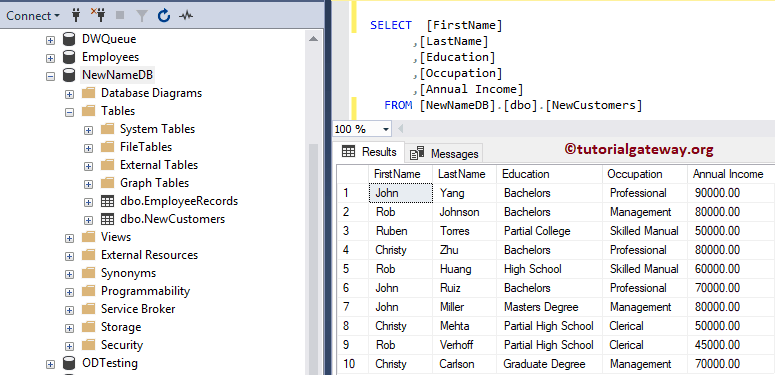Expand the Database Diagrams folder
Viewport: 775px width, 375px height.
[x=69, y=94]
